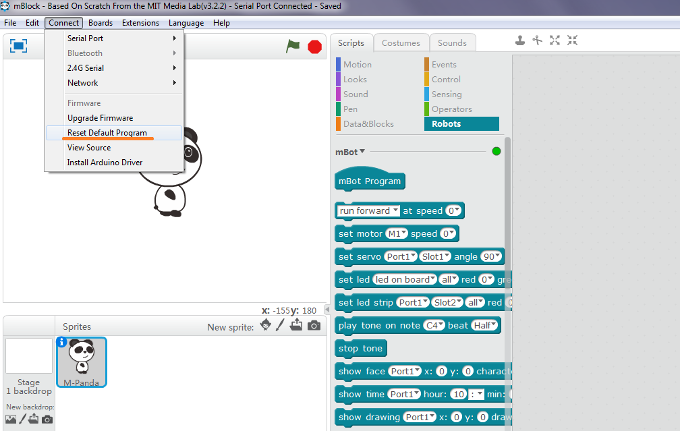The height and width of the screenshot is (431, 680).
Task: Expand the Serial Port submenu
Action: (x=114, y=38)
